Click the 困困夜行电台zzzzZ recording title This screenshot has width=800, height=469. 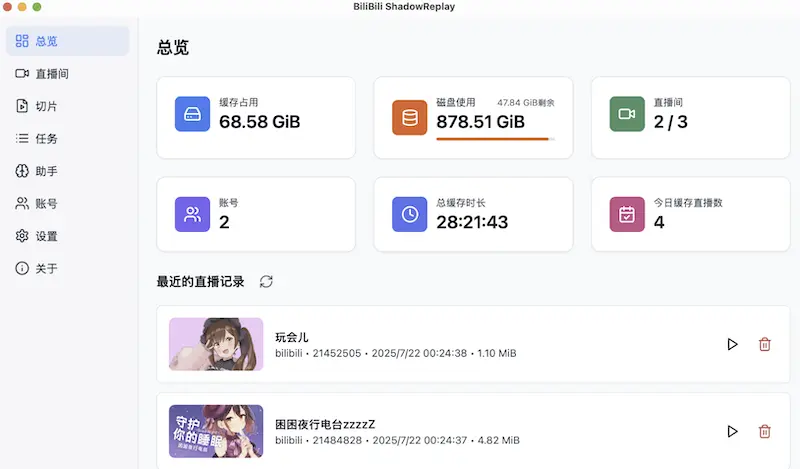click(x=325, y=424)
